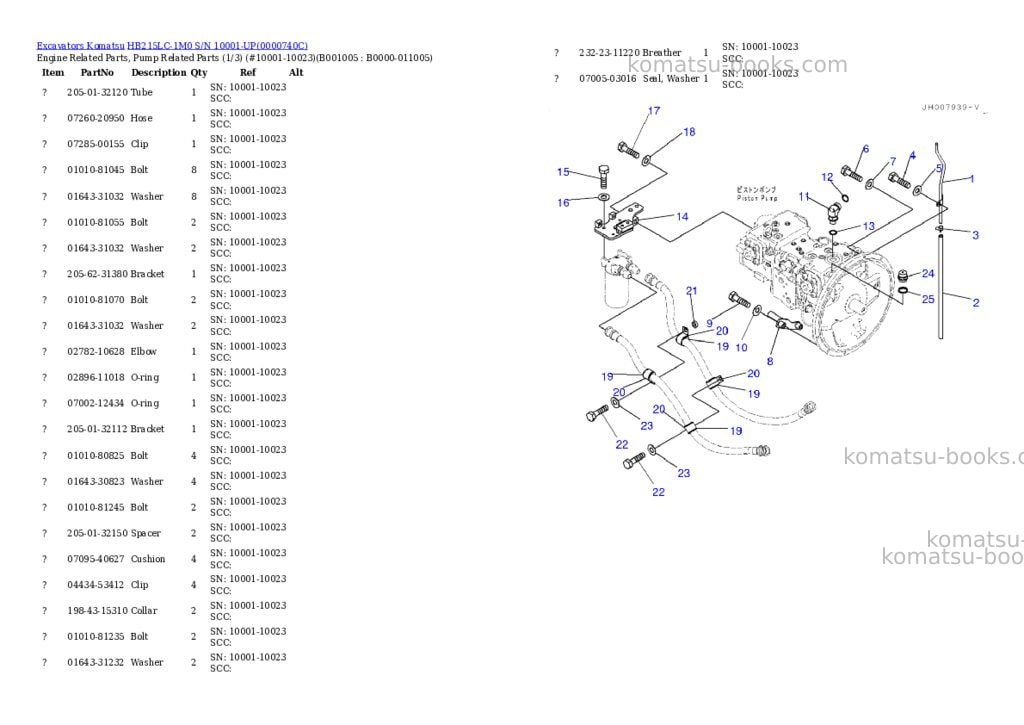The width and height of the screenshot is (1024, 725).
Task: Click callout number 9 in diagram
Action: coord(709,323)
